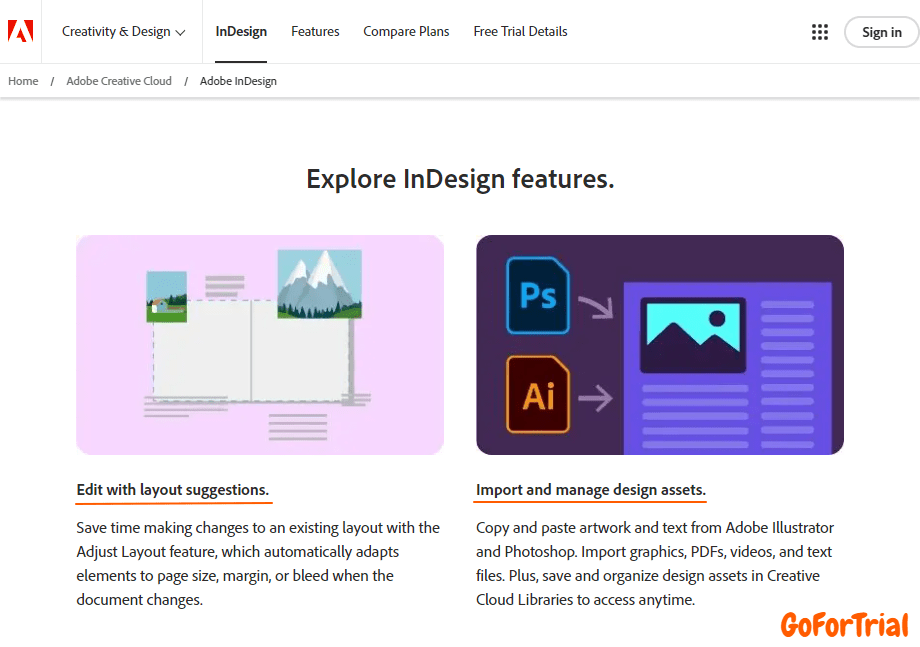Open the apps grid icon
Viewport: 920px width, 647px height.
click(820, 32)
